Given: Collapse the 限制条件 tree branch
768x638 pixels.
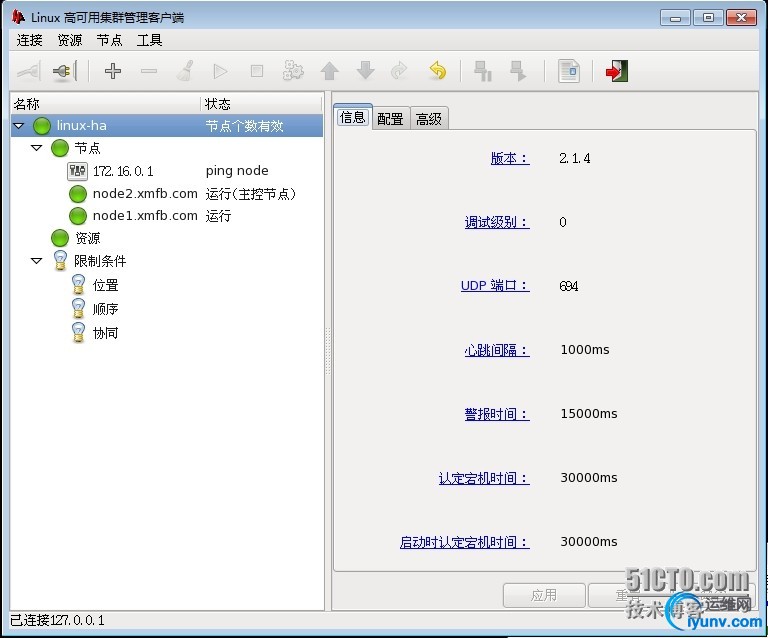Looking at the screenshot, I should pyautogui.click(x=37, y=261).
